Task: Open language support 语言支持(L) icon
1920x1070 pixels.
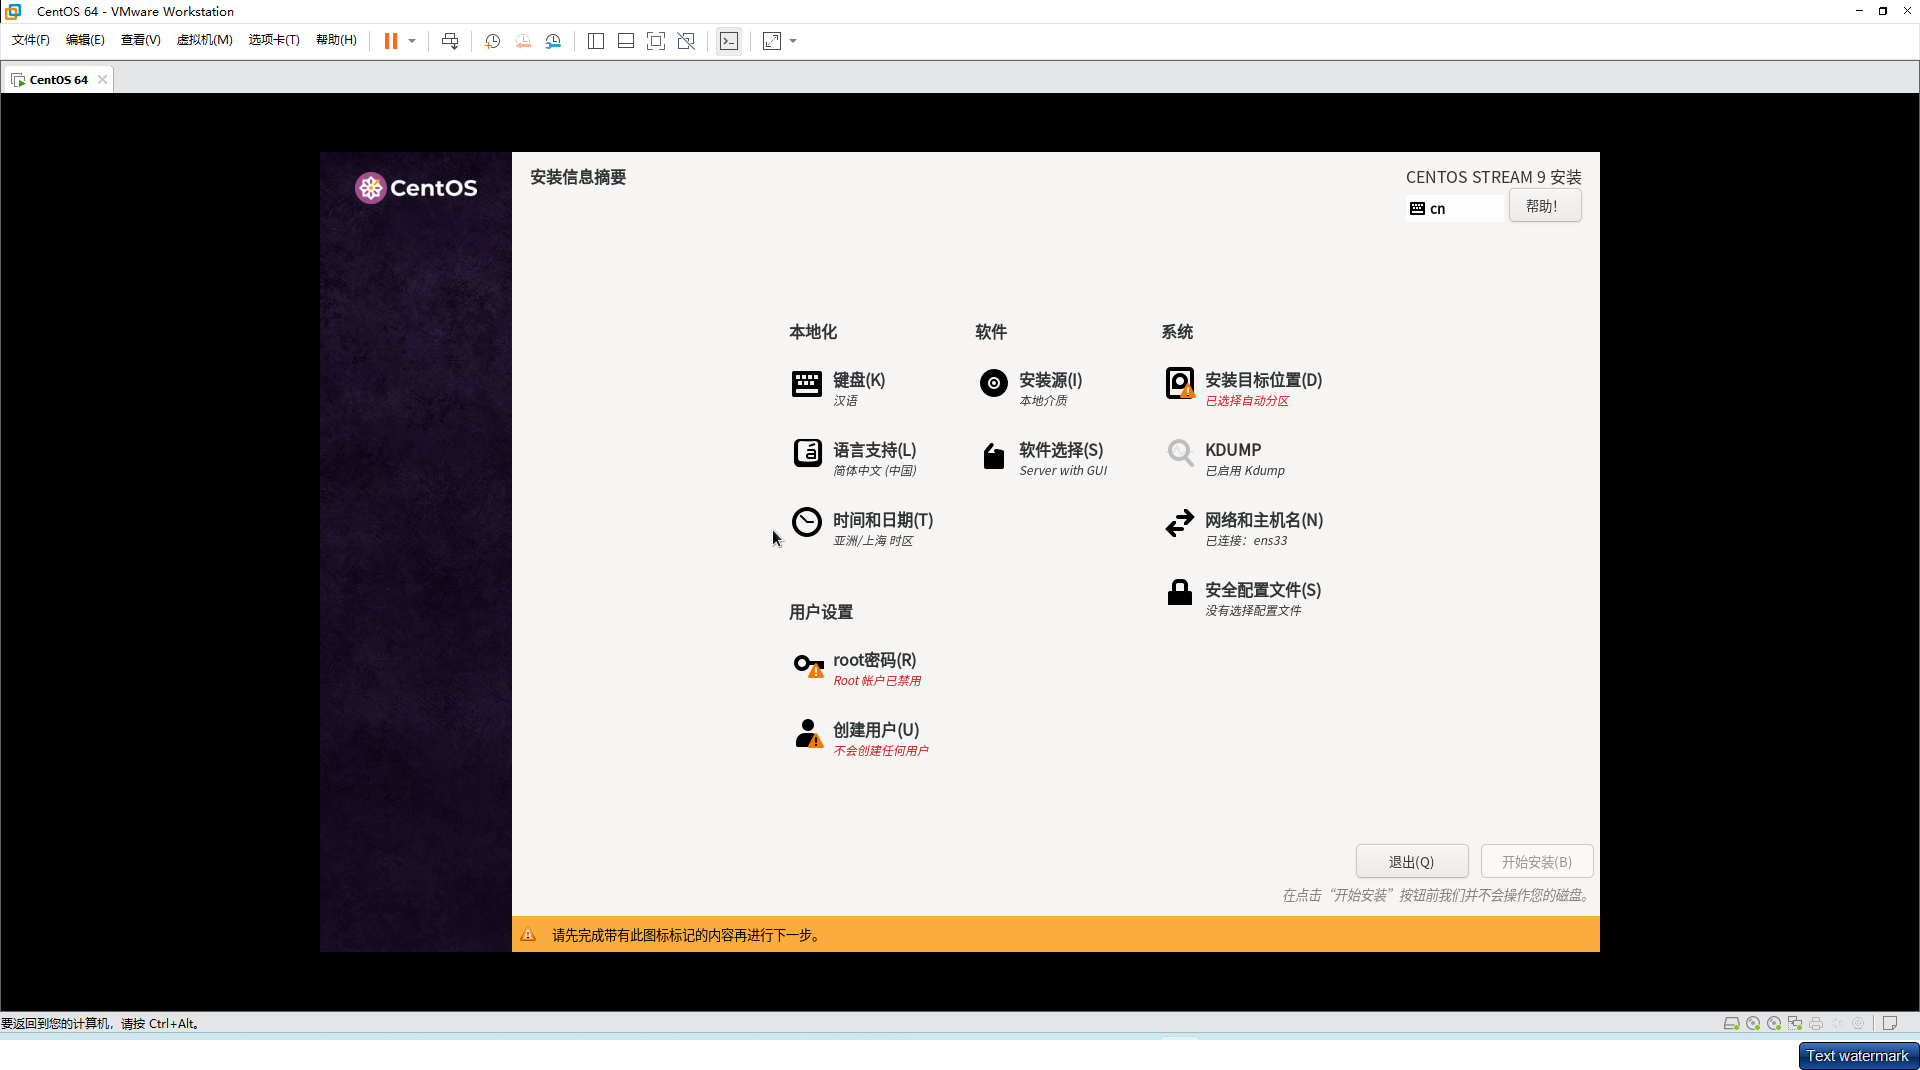Action: coord(807,453)
